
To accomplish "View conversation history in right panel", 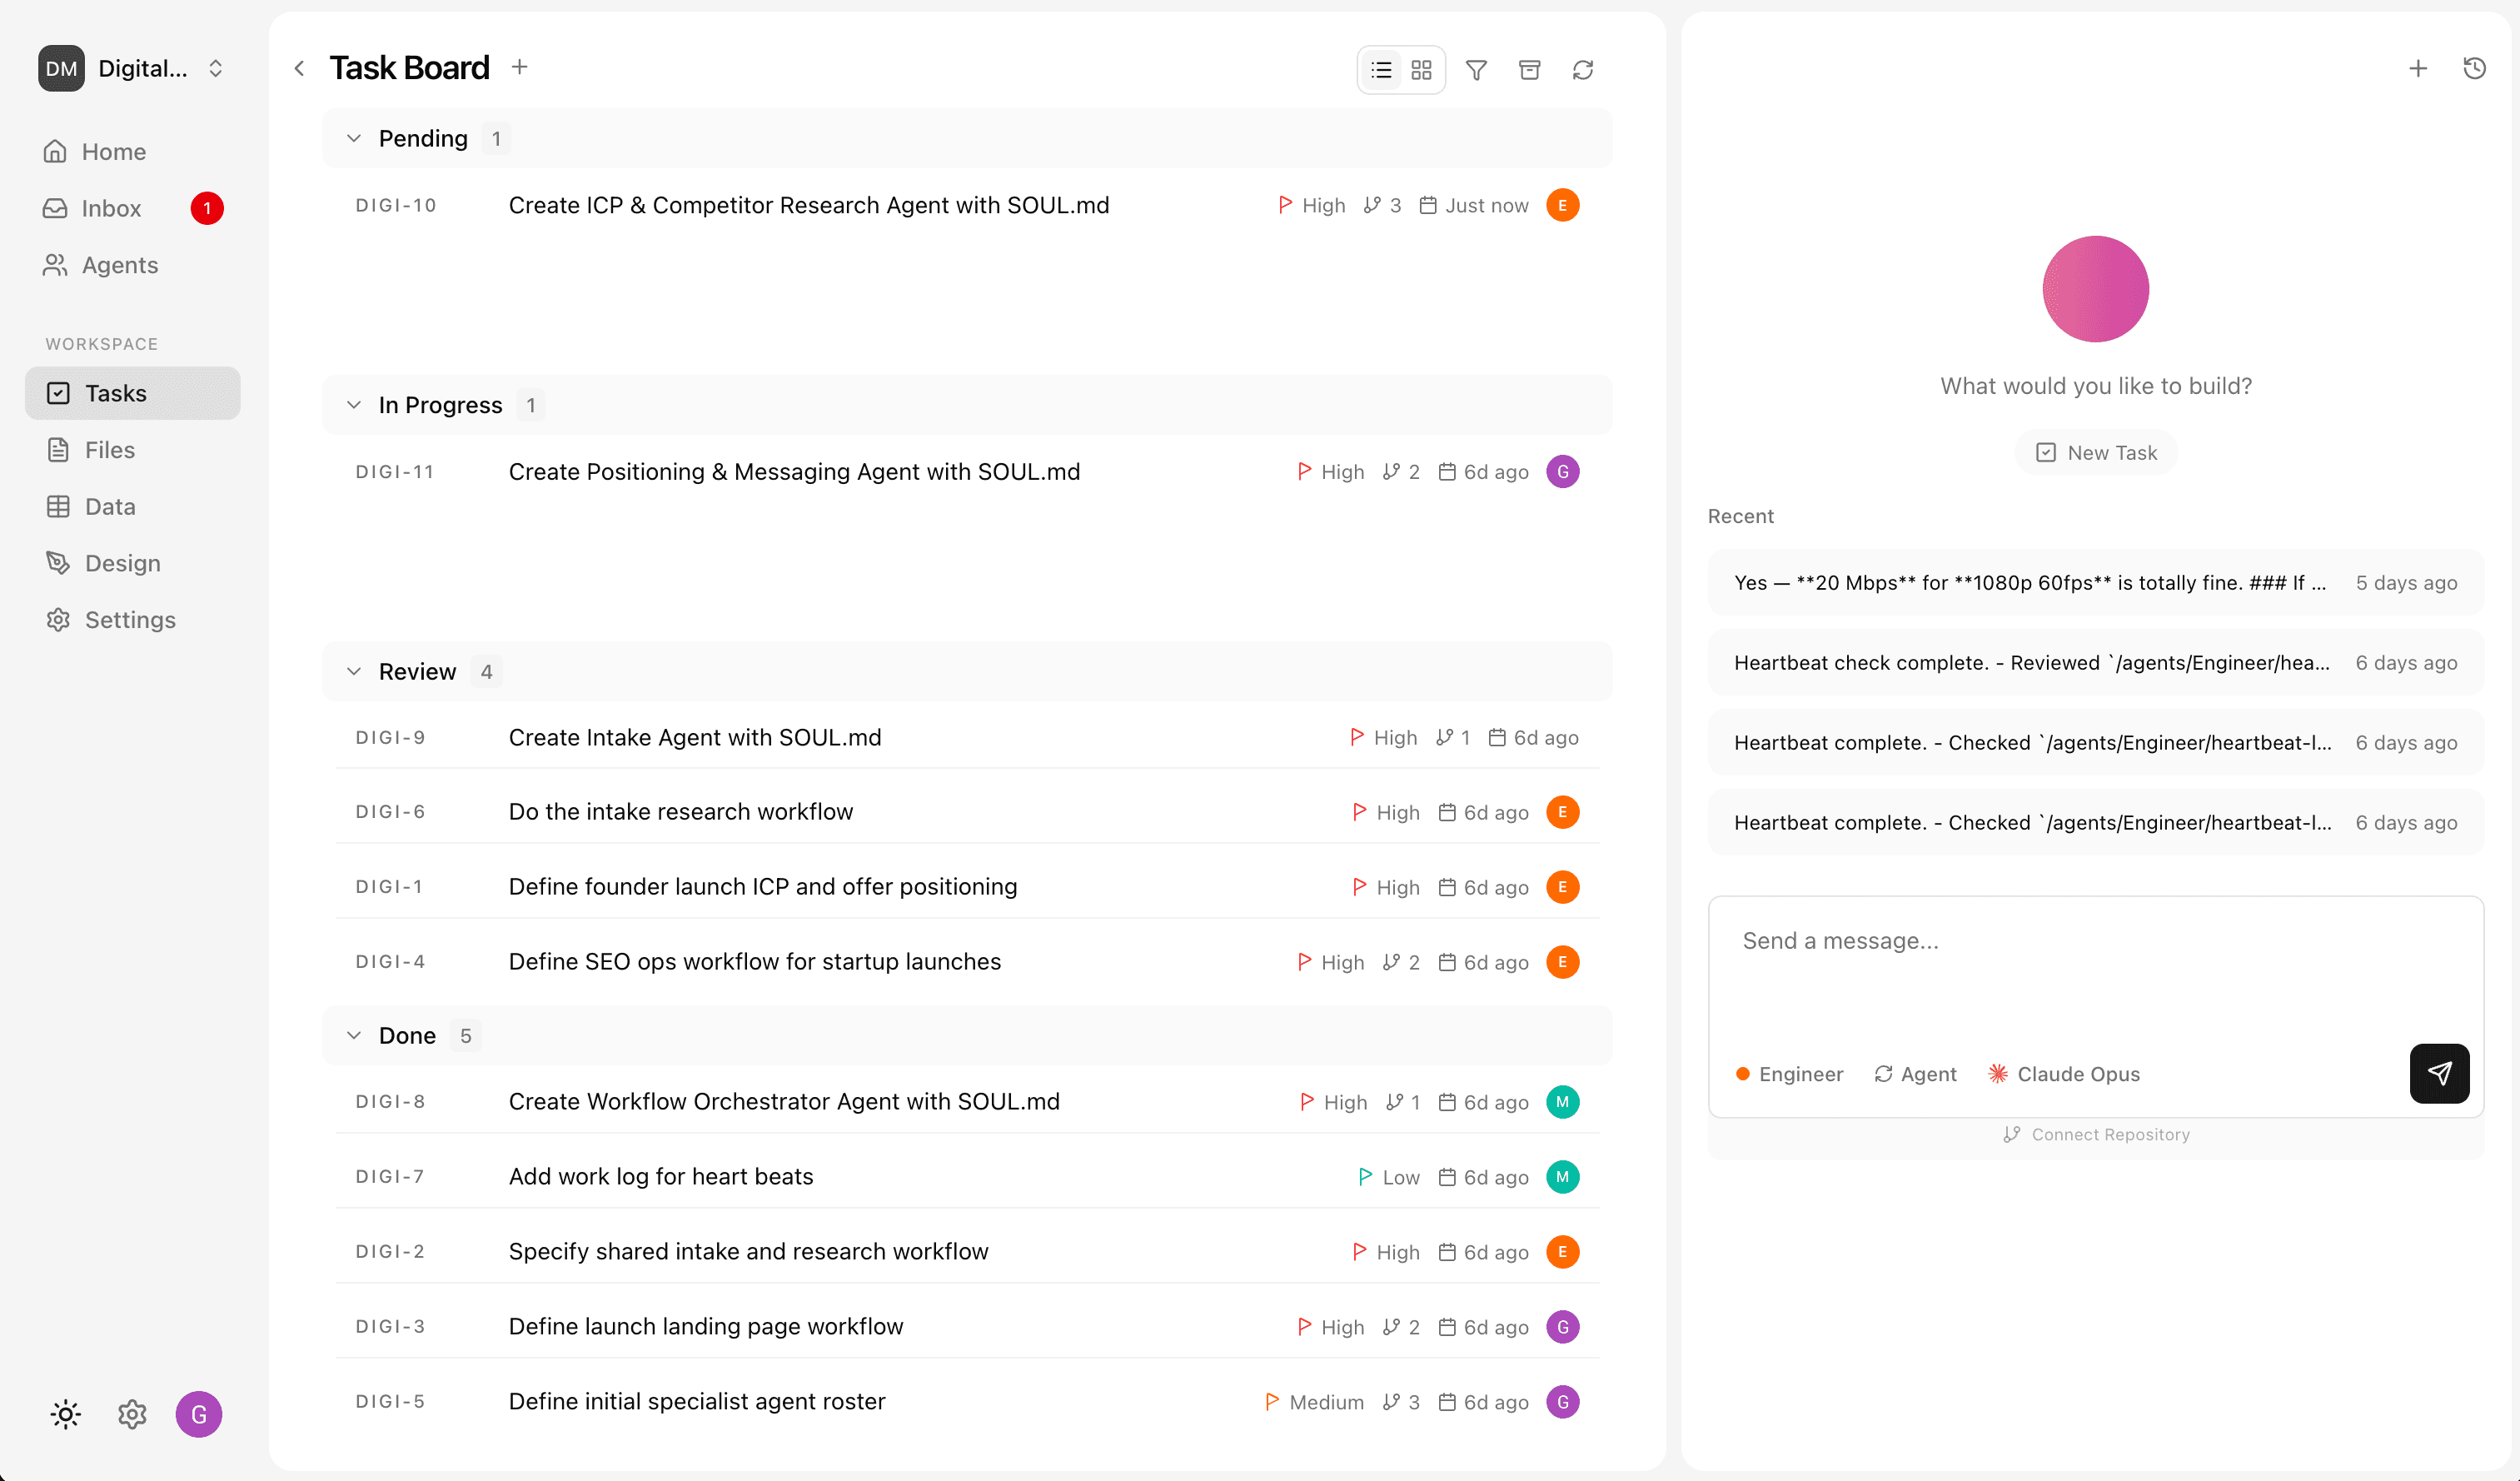I will tap(2475, 67).
